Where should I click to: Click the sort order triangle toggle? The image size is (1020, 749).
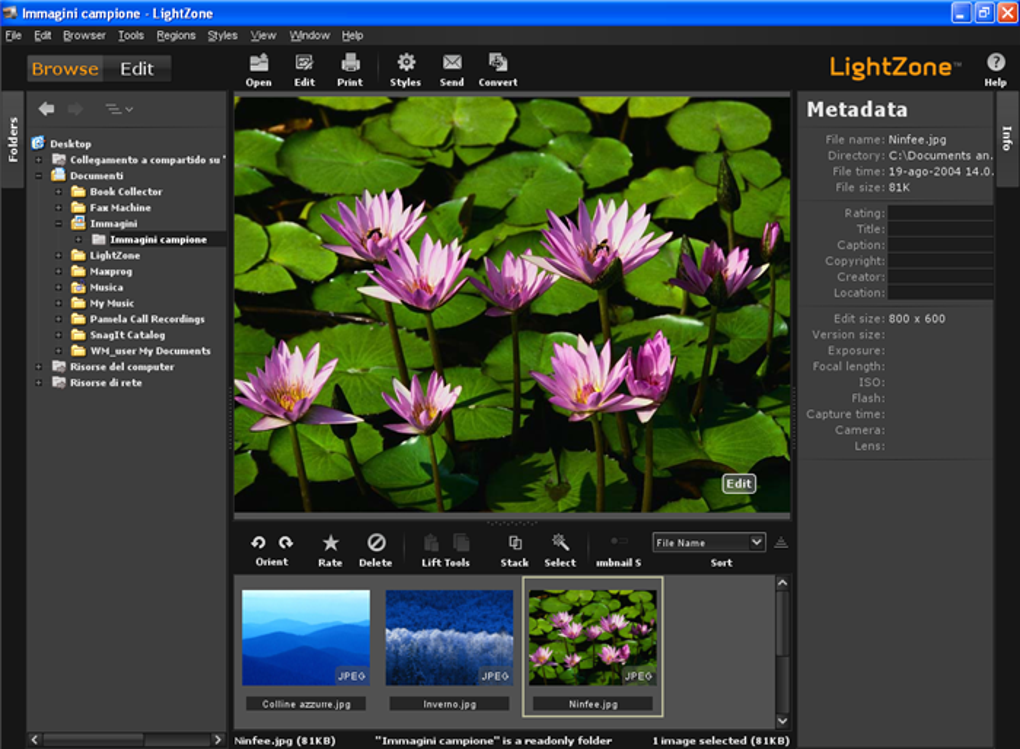pos(780,541)
